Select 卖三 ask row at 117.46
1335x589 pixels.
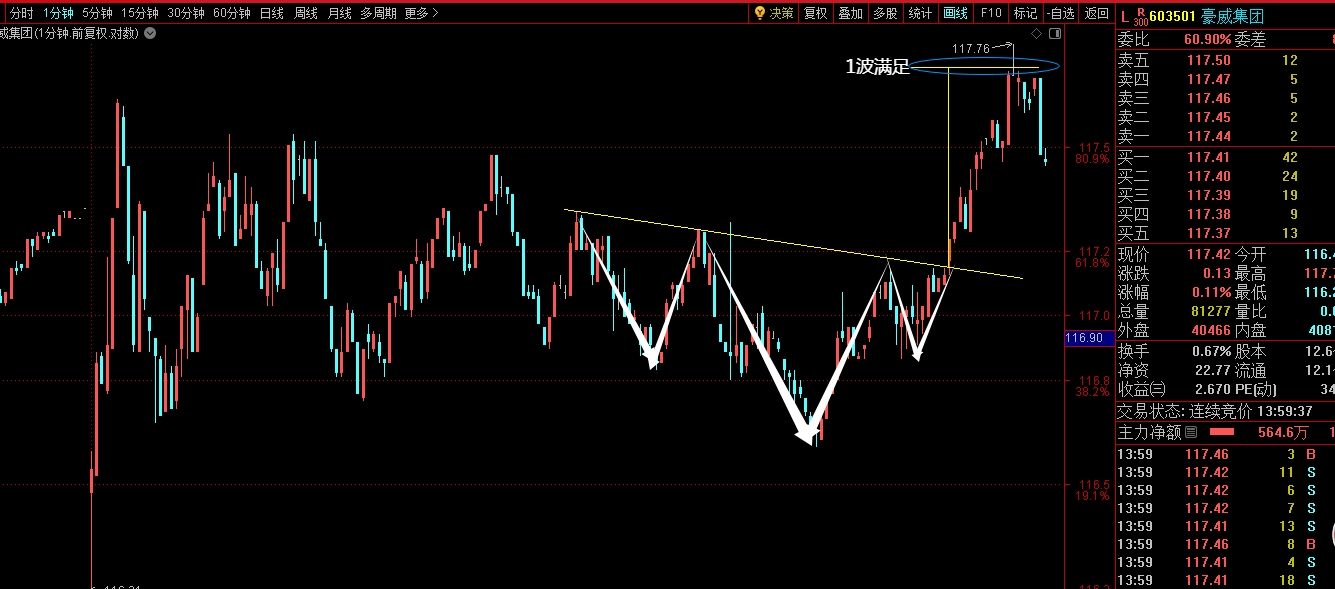[x=1225, y=98]
